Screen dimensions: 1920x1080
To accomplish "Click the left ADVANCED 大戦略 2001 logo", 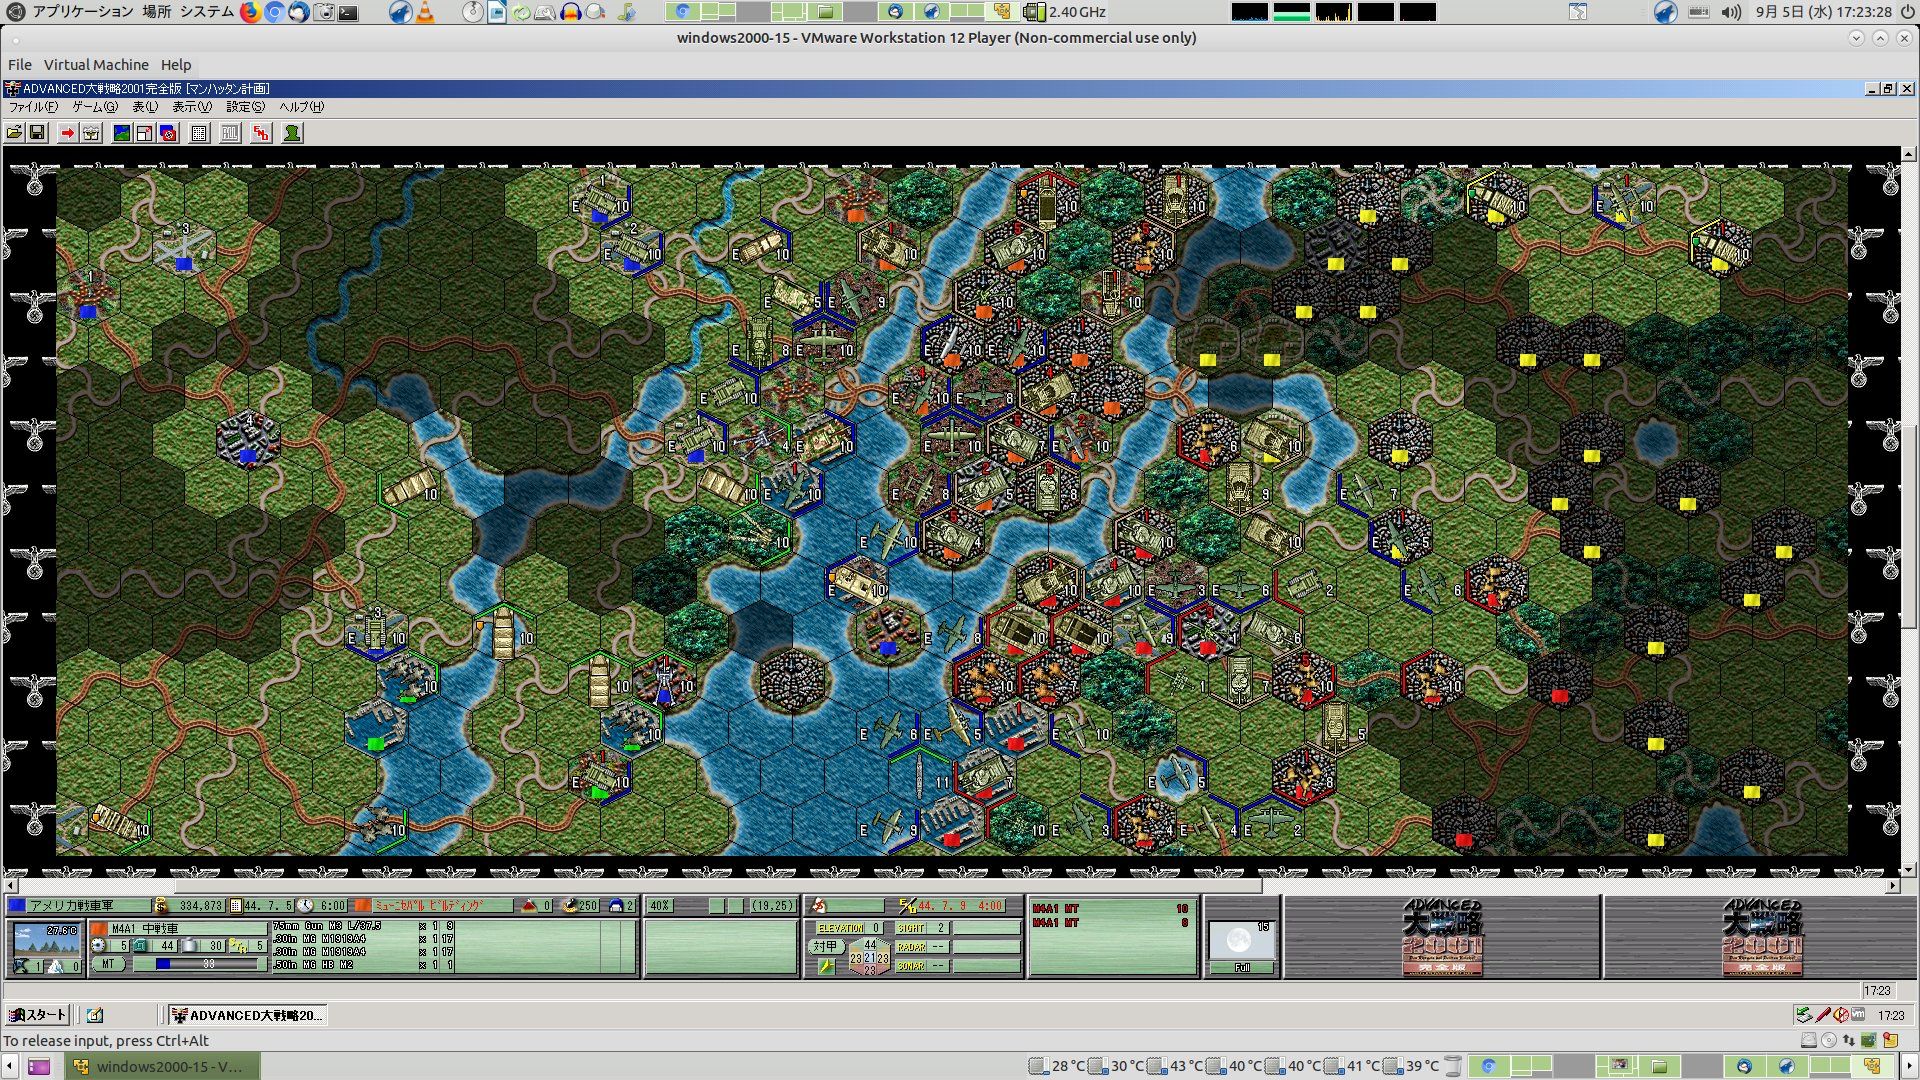I will click(x=1442, y=937).
